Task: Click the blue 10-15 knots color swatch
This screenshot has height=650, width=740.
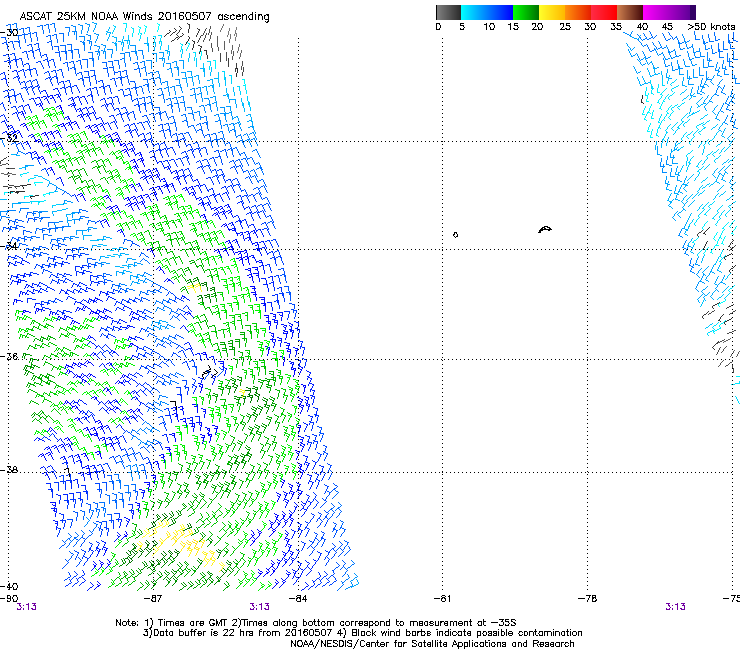Action: [500, 12]
